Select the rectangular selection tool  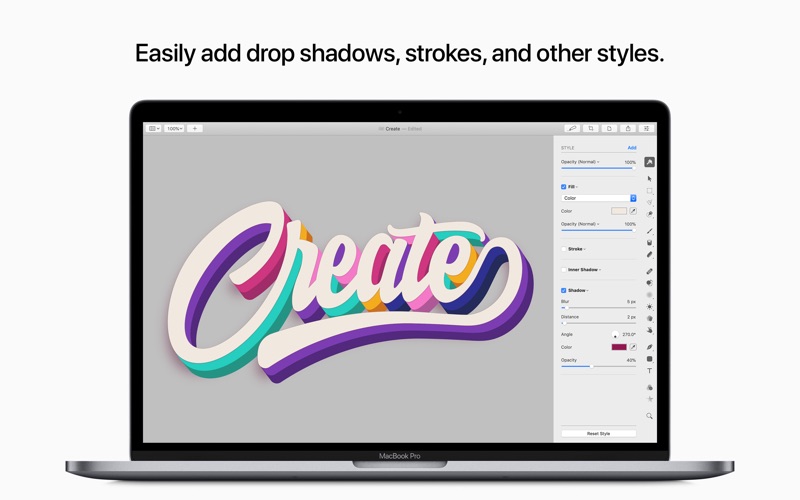(649, 191)
